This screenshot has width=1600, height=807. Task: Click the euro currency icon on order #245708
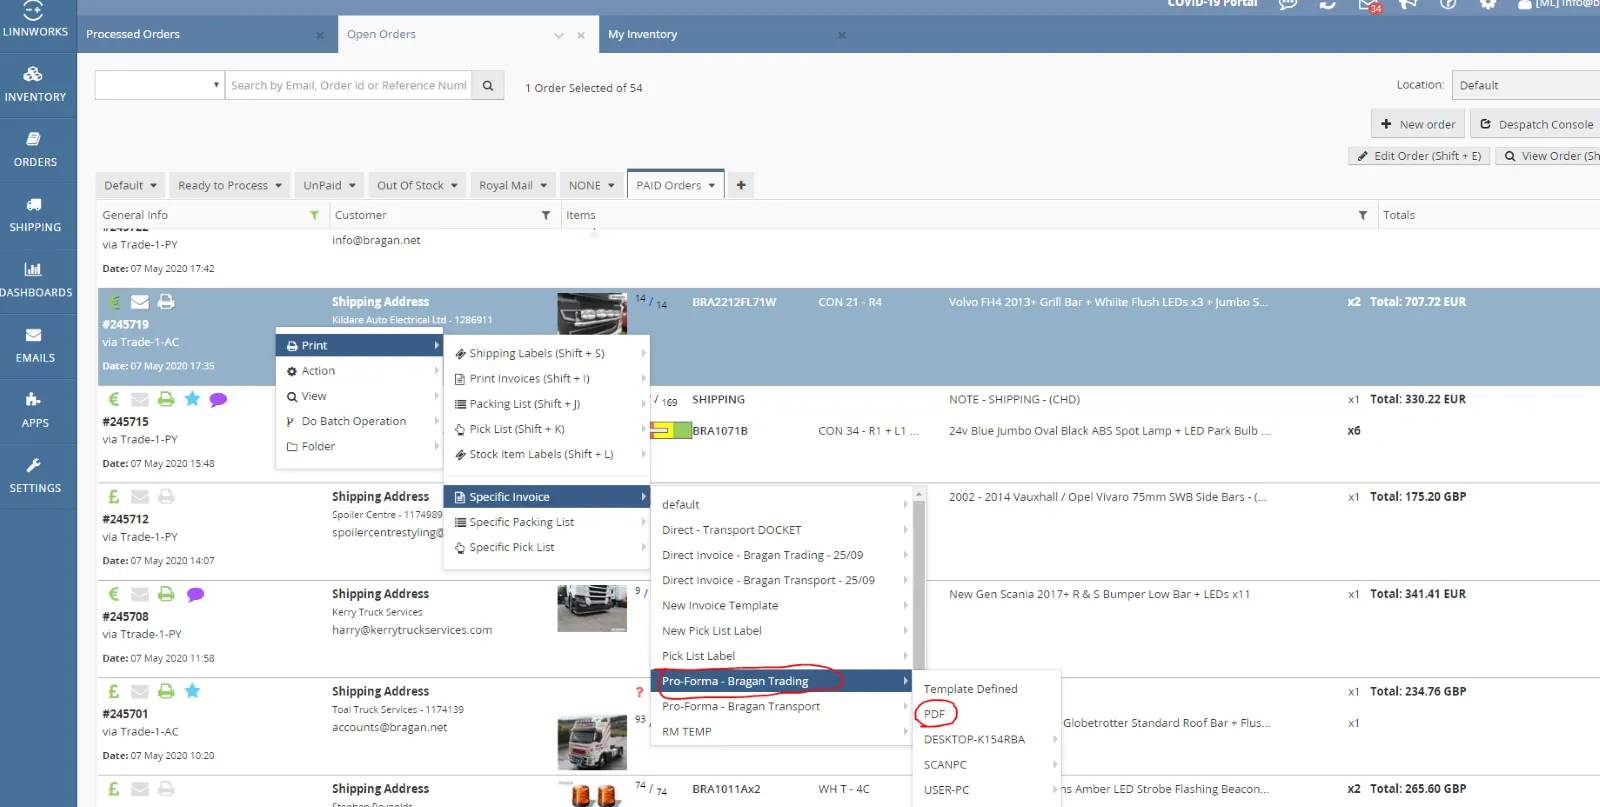[114, 594]
